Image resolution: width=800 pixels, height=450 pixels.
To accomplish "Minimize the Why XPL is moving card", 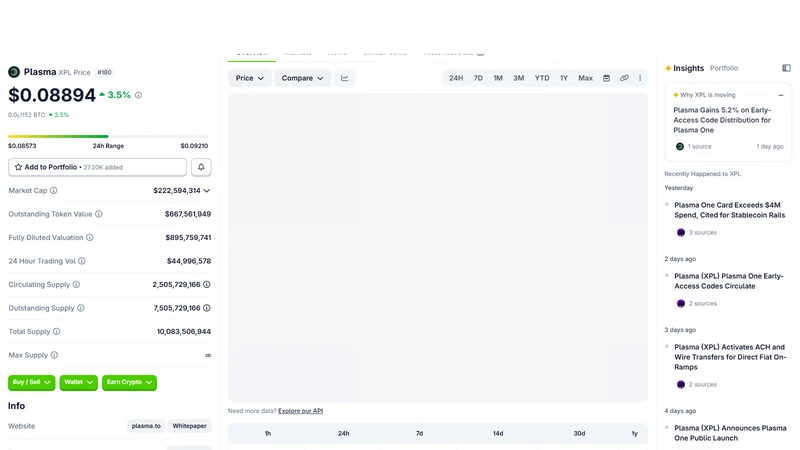I will click(x=781, y=95).
